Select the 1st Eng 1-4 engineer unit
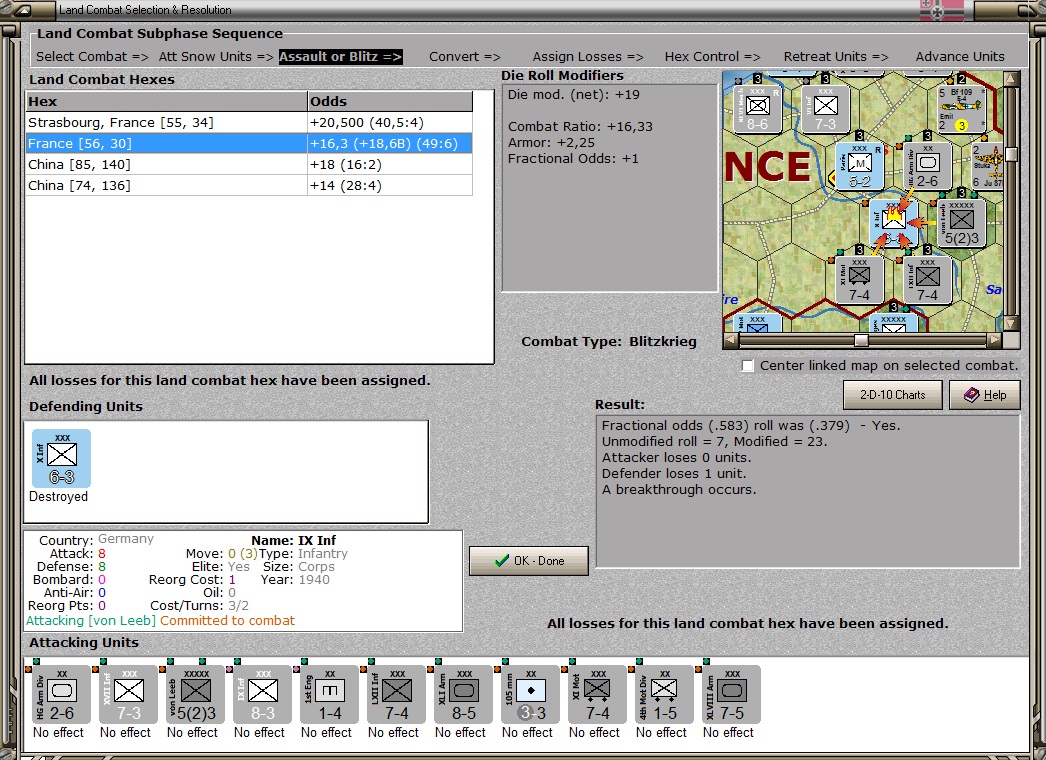 (x=330, y=694)
